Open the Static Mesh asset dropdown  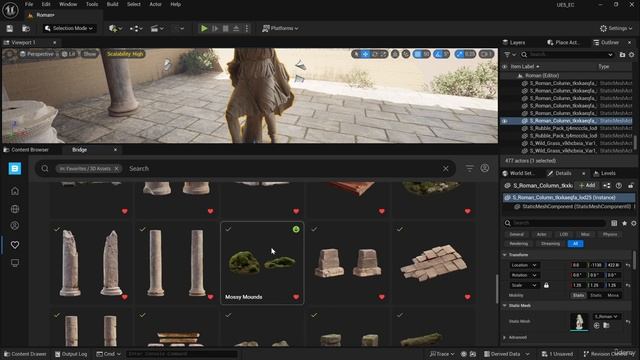click(x=606, y=316)
